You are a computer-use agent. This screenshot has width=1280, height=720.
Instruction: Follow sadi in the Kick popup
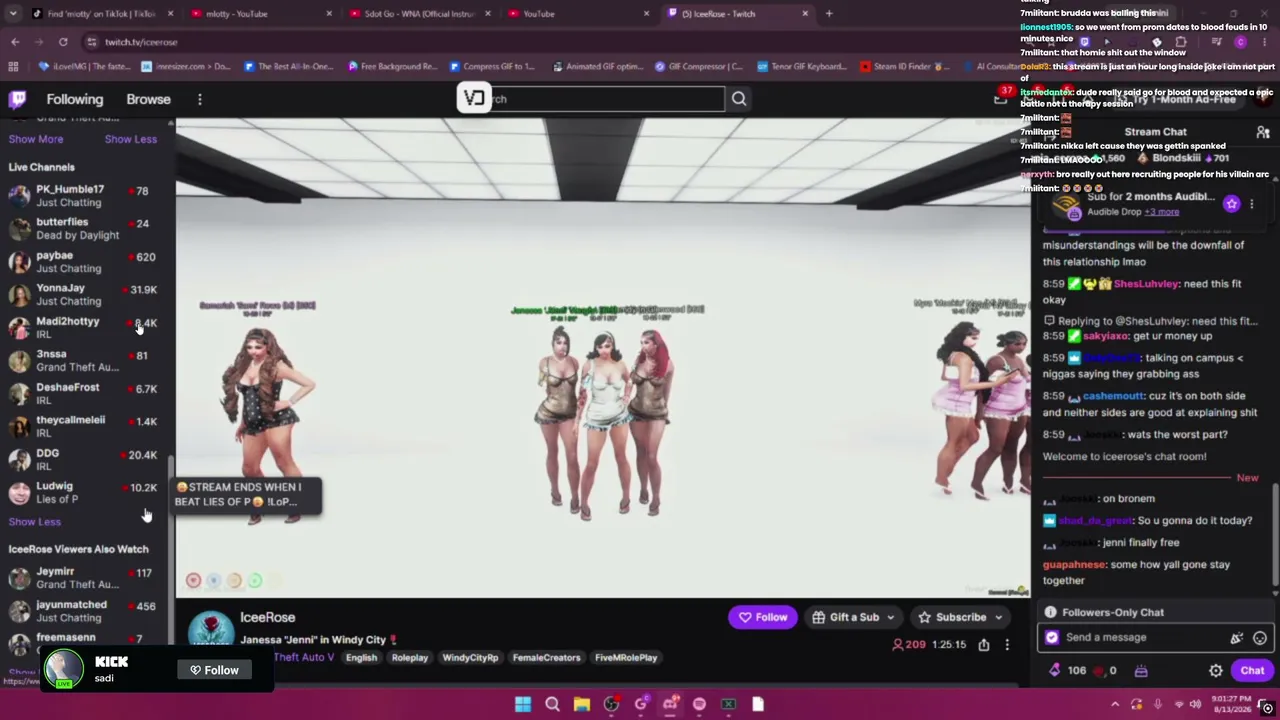[x=214, y=671]
